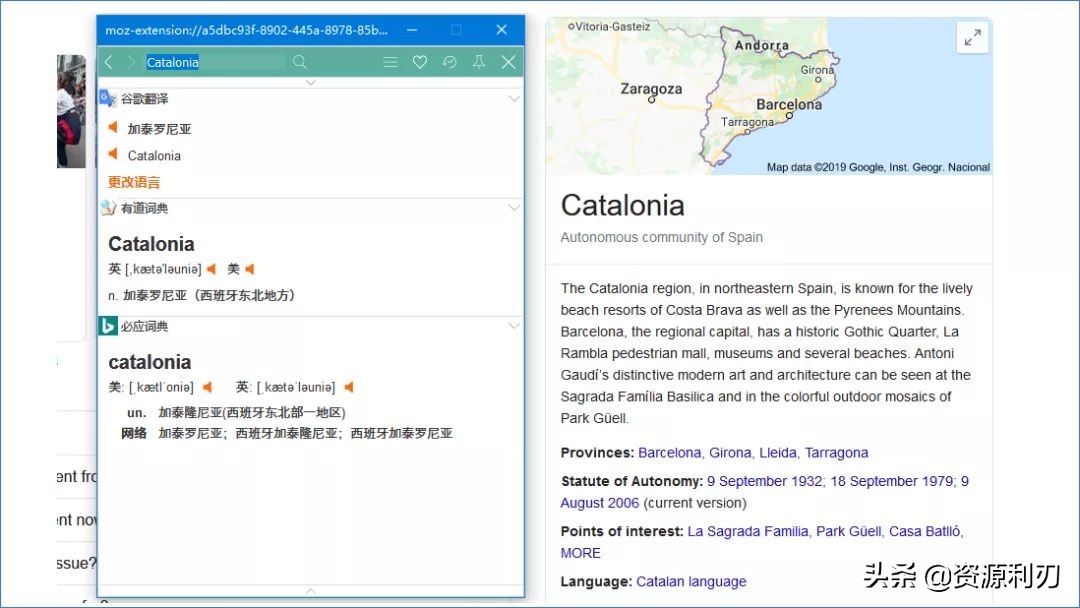Click the Catalonia search input field
1080x608 pixels.
coord(214,62)
